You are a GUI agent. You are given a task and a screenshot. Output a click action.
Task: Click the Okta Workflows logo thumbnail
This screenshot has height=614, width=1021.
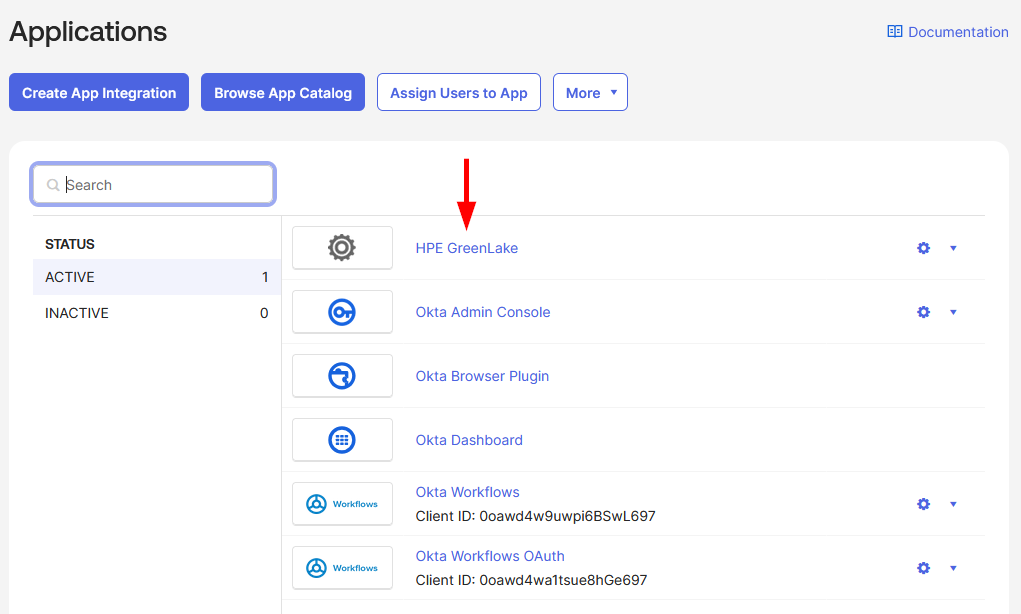click(x=342, y=504)
